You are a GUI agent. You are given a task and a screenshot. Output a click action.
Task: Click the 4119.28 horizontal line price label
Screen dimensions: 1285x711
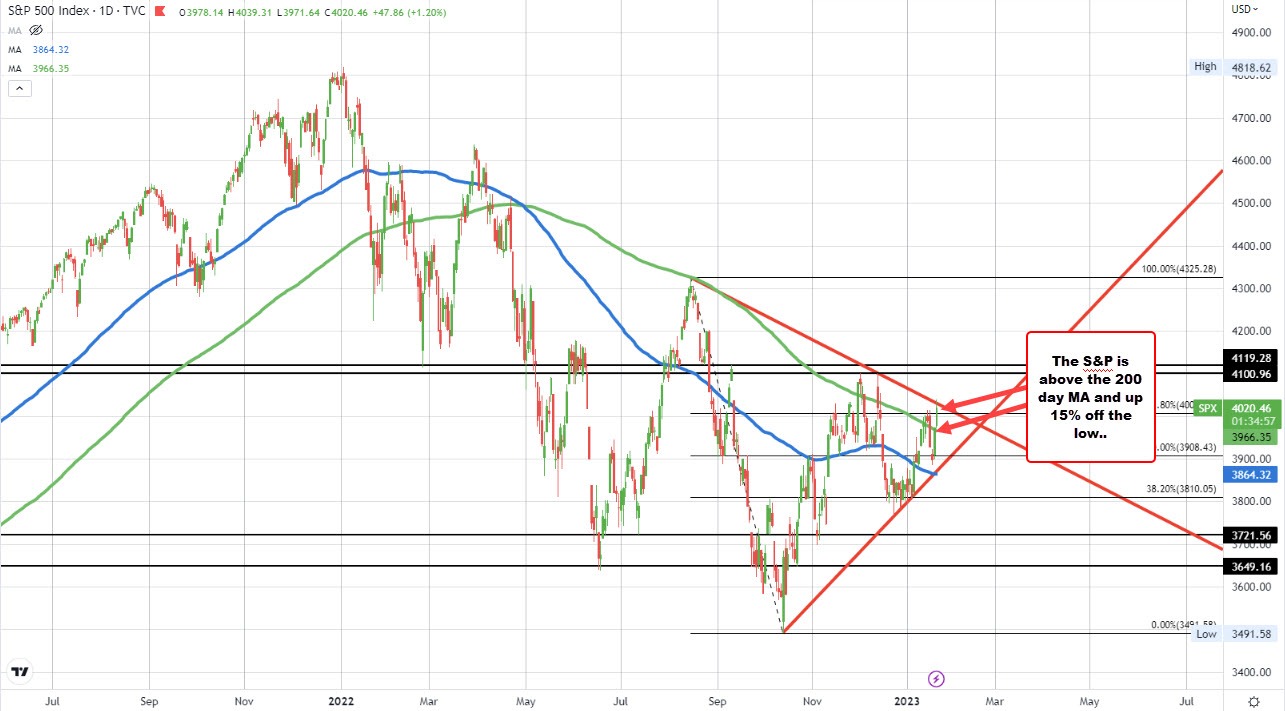point(1249,357)
